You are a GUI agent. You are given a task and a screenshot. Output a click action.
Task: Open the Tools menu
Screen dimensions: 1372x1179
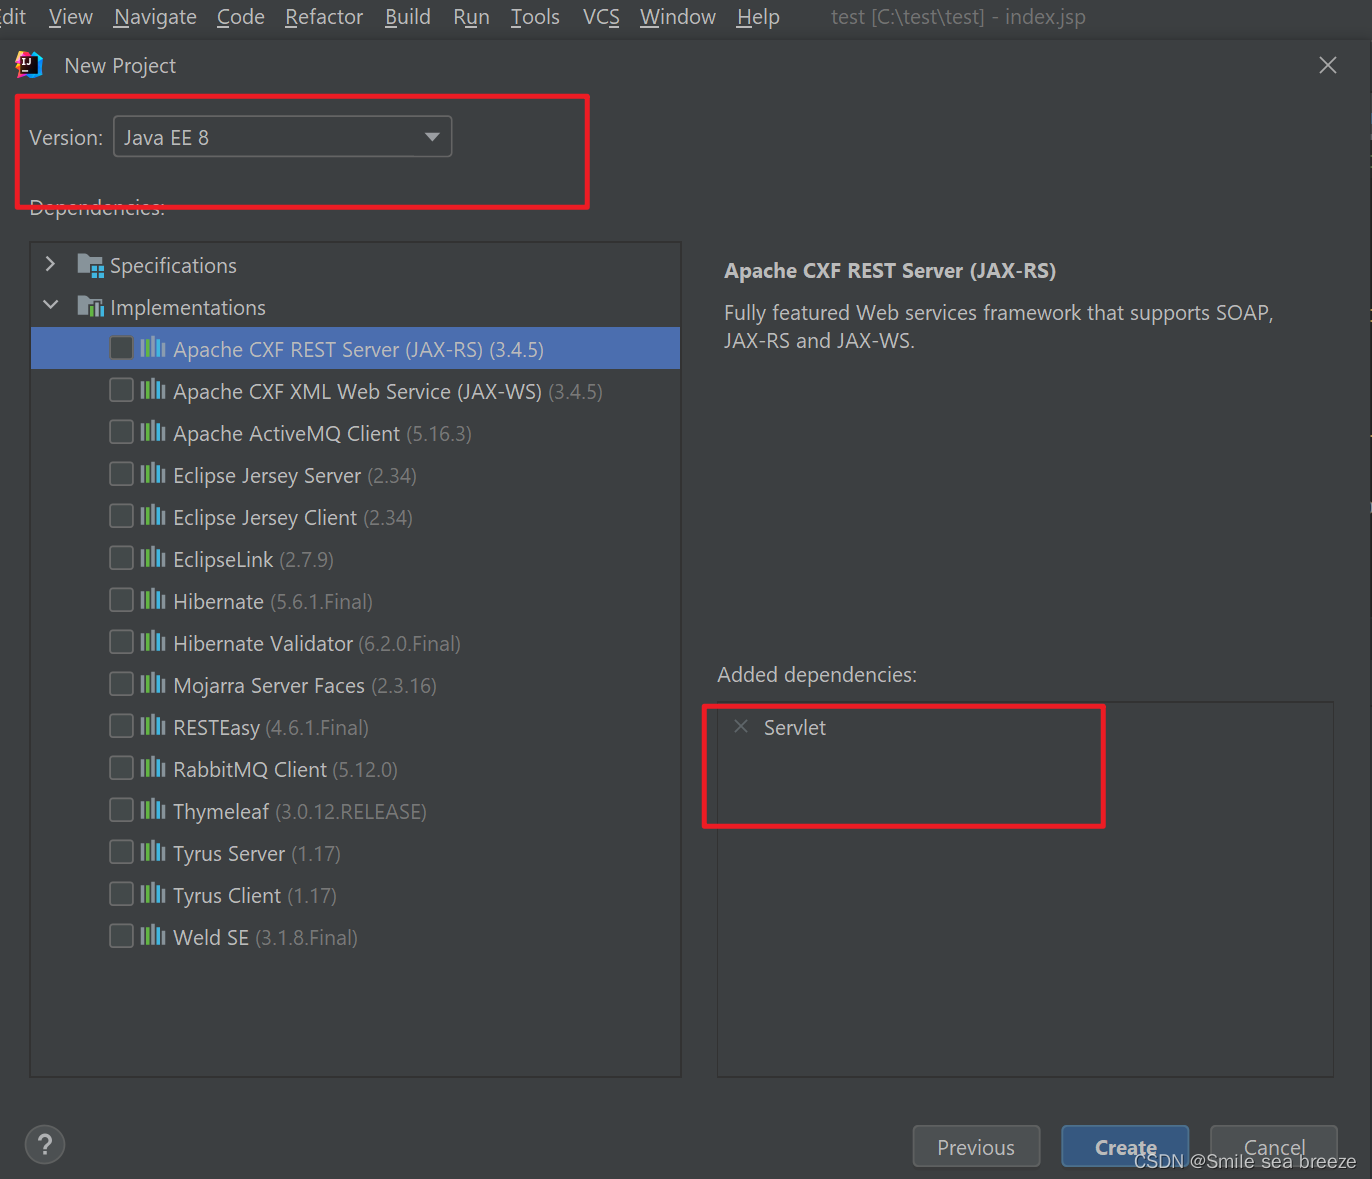535,17
